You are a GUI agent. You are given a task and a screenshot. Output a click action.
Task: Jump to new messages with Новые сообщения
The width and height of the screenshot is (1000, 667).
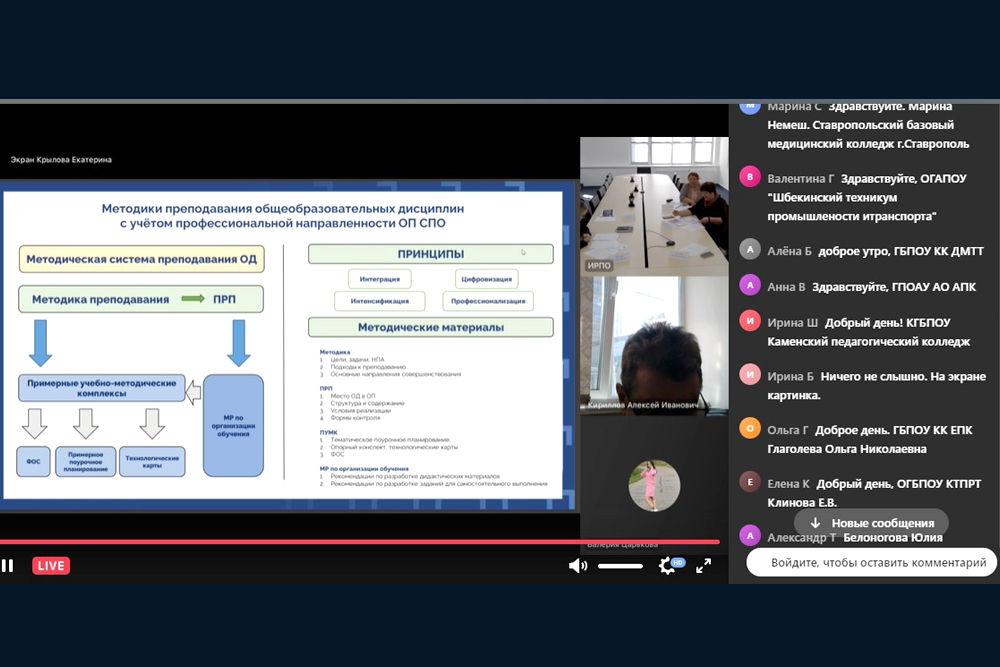871,523
